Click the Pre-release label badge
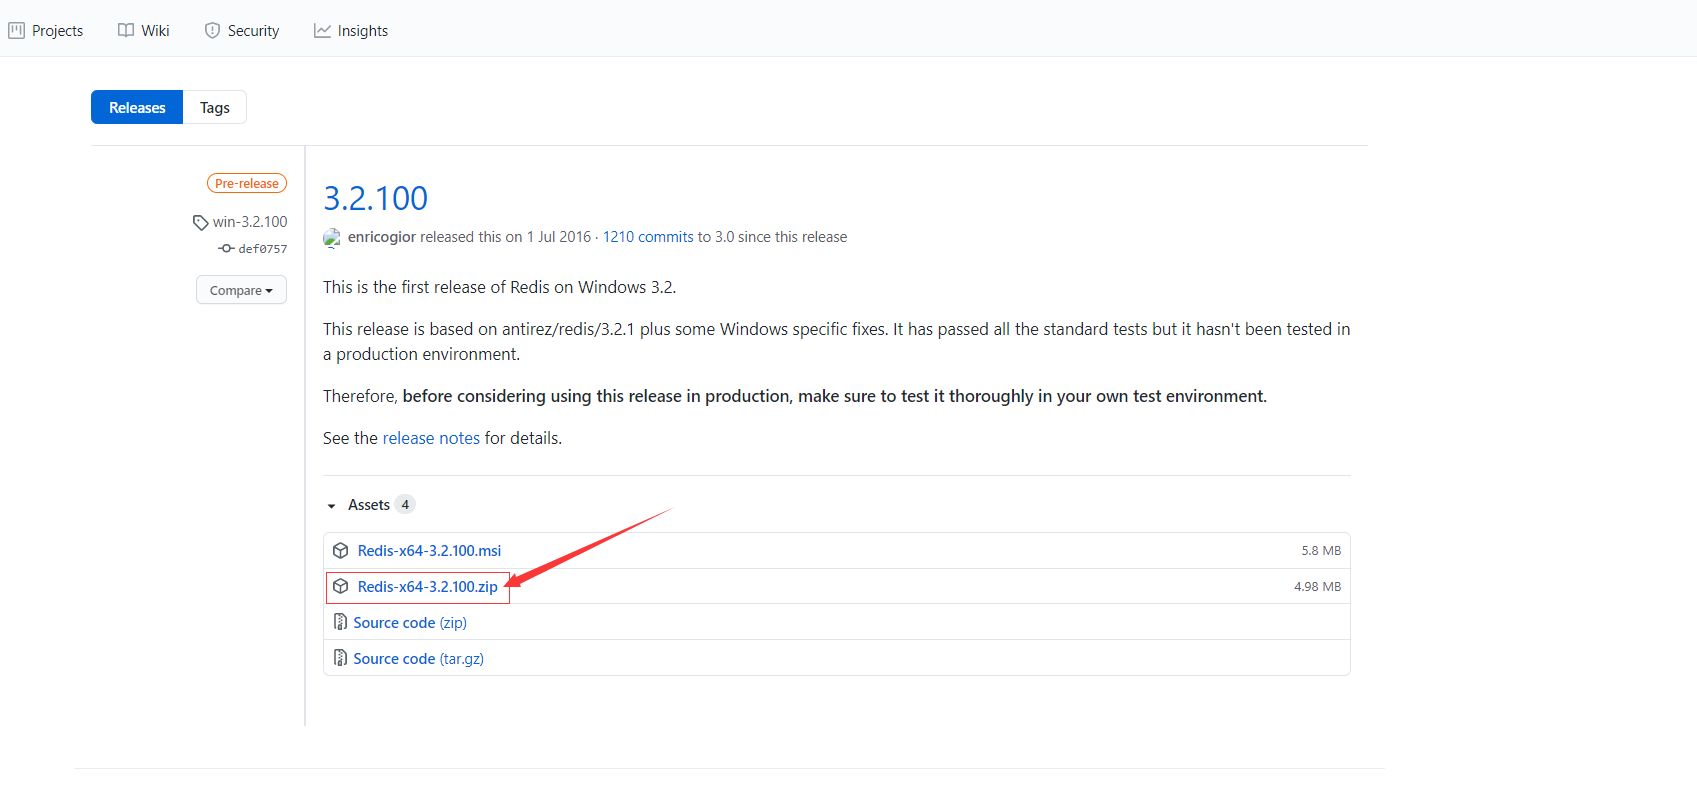The width and height of the screenshot is (1697, 794). coord(247,183)
